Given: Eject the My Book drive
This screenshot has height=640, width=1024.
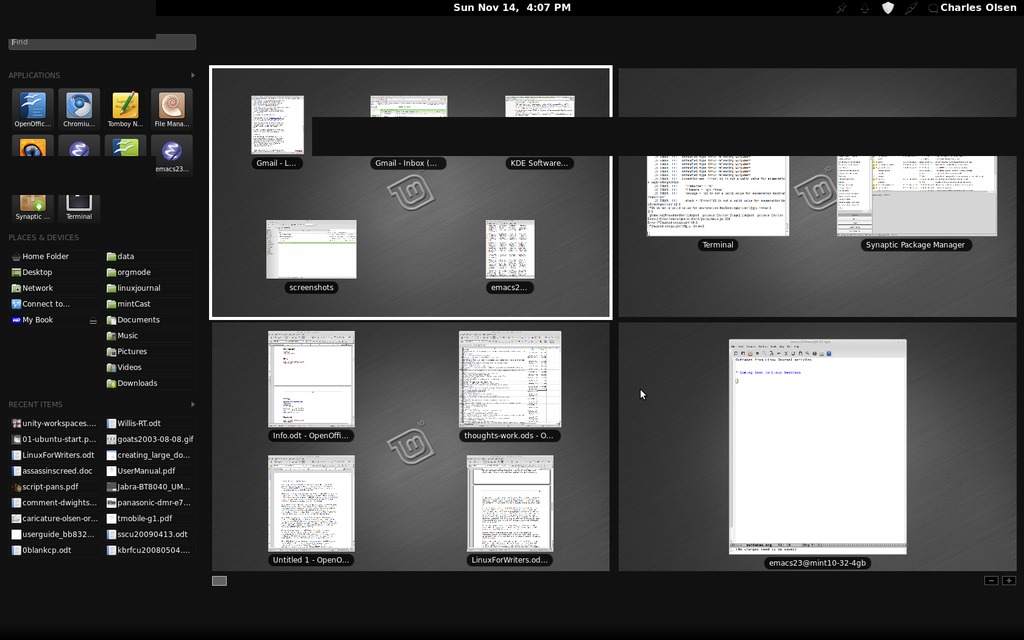Looking at the screenshot, I should tap(93, 321).
